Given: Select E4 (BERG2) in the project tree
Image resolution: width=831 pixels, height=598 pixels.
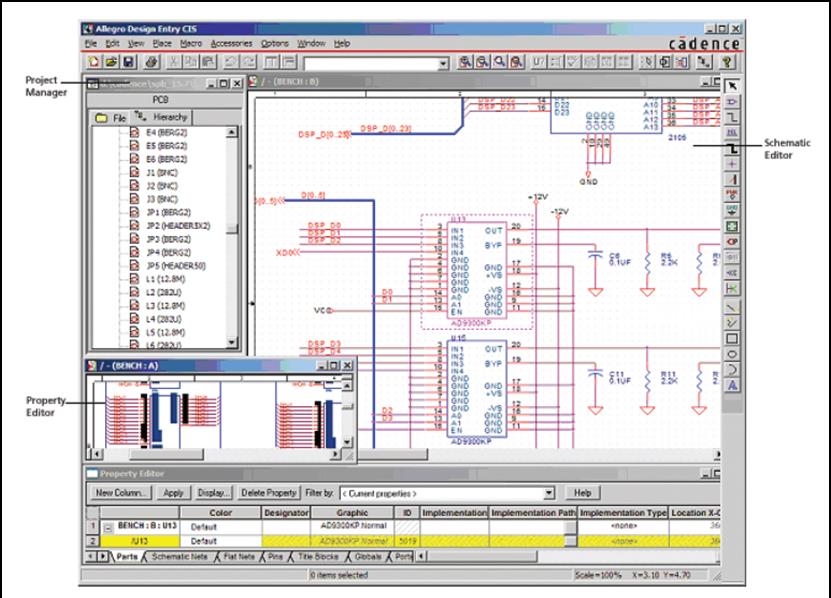Looking at the screenshot, I should (x=166, y=133).
